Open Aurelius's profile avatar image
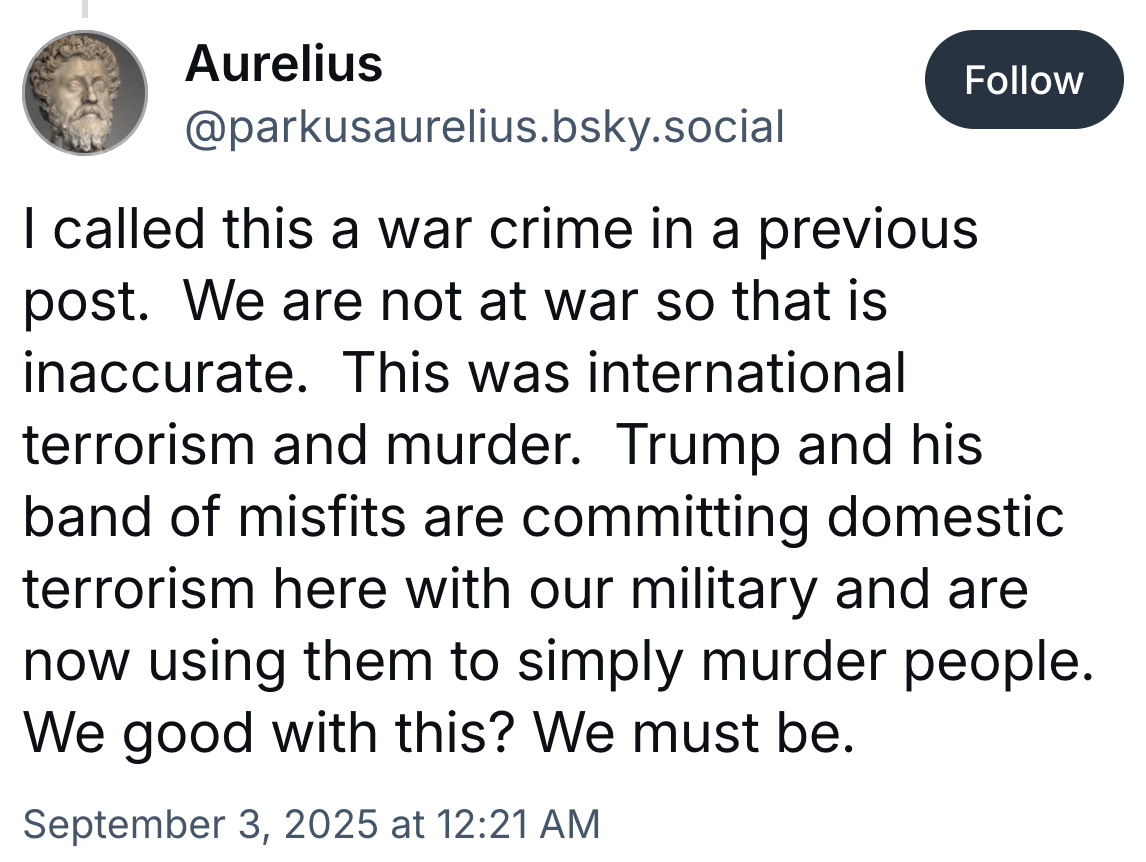1146x862 pixels. click(x=86, y=93)
